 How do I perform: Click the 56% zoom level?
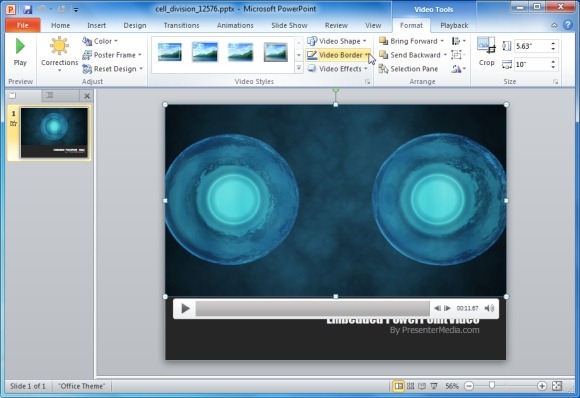coord(452,386)
